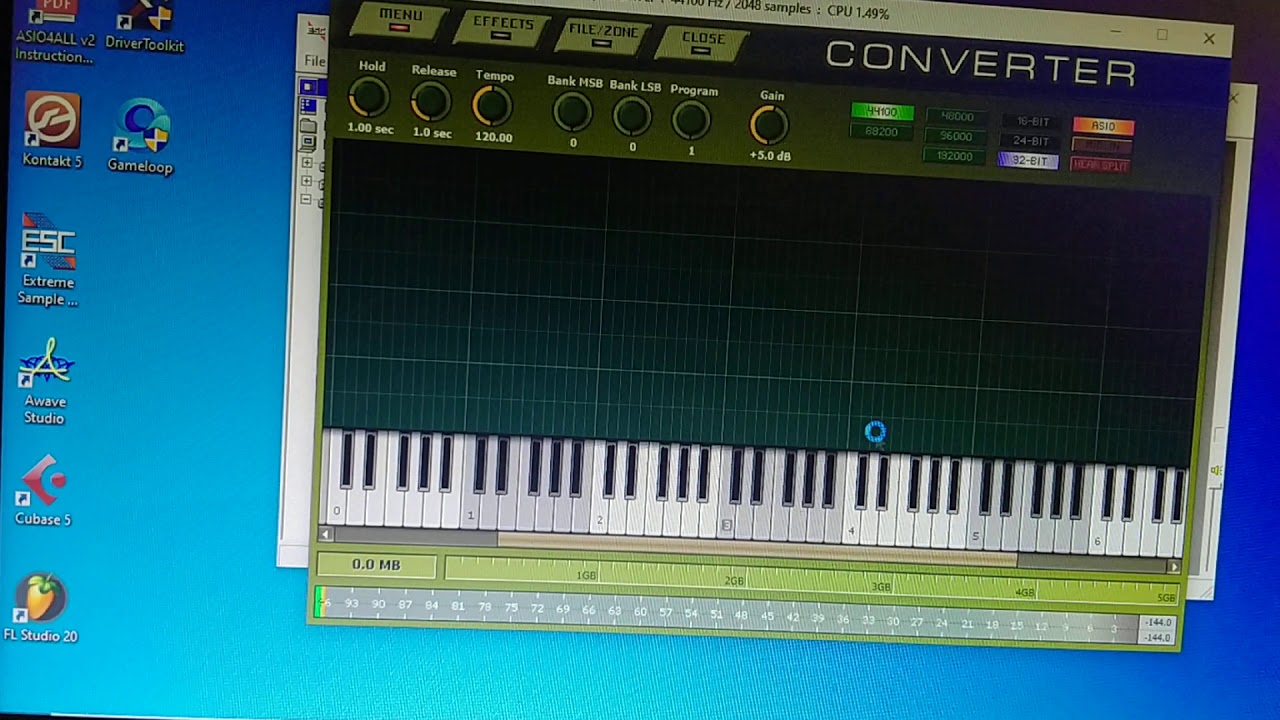Screen dimensions: 1280x720
Task: Select the 192000 sample rate
Action: 955,156
